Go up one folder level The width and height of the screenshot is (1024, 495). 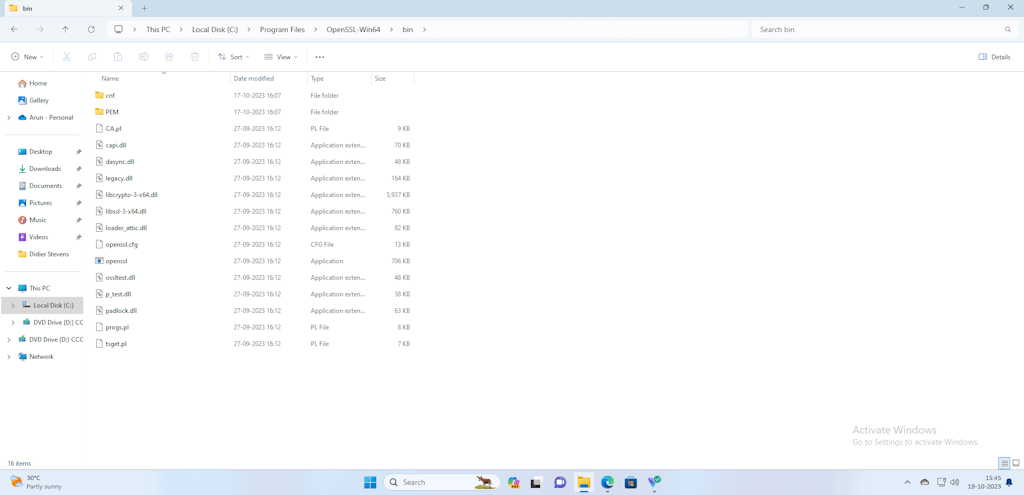pyautogui.click(x=65, y=29)
